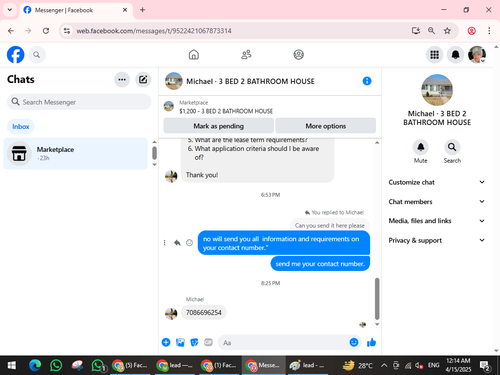Open taskbar clock showing 12:14 AM
Image resolution: width=500 pixels, height=375 pixels.
click(458, 365)
